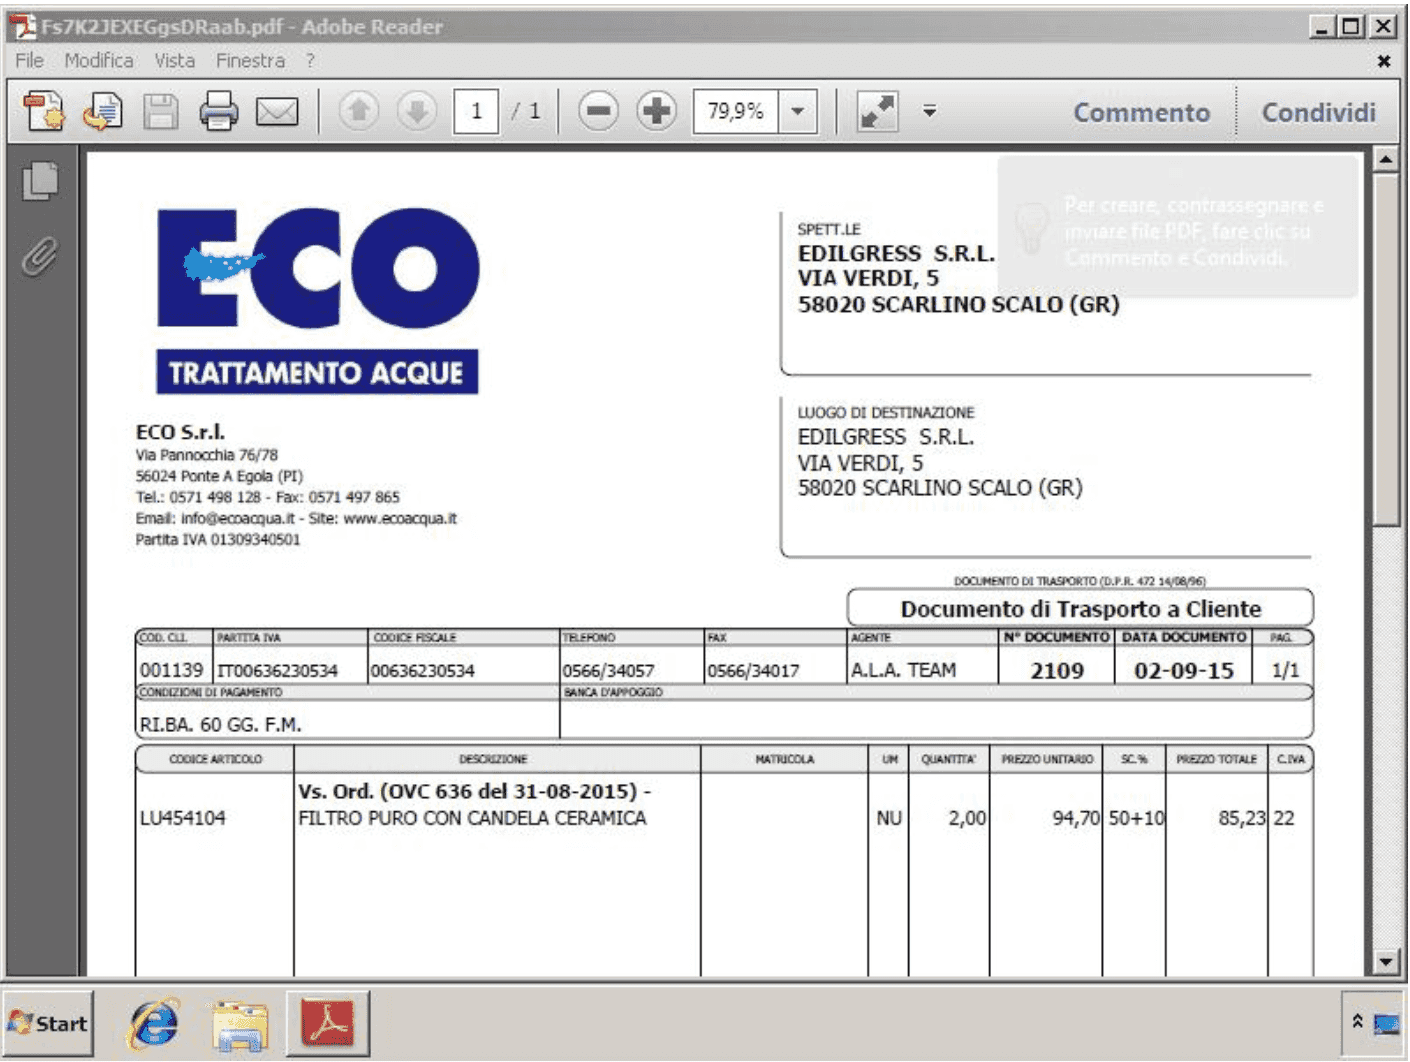
Task: Zoom in with the plus button
Action: [656, 111]
